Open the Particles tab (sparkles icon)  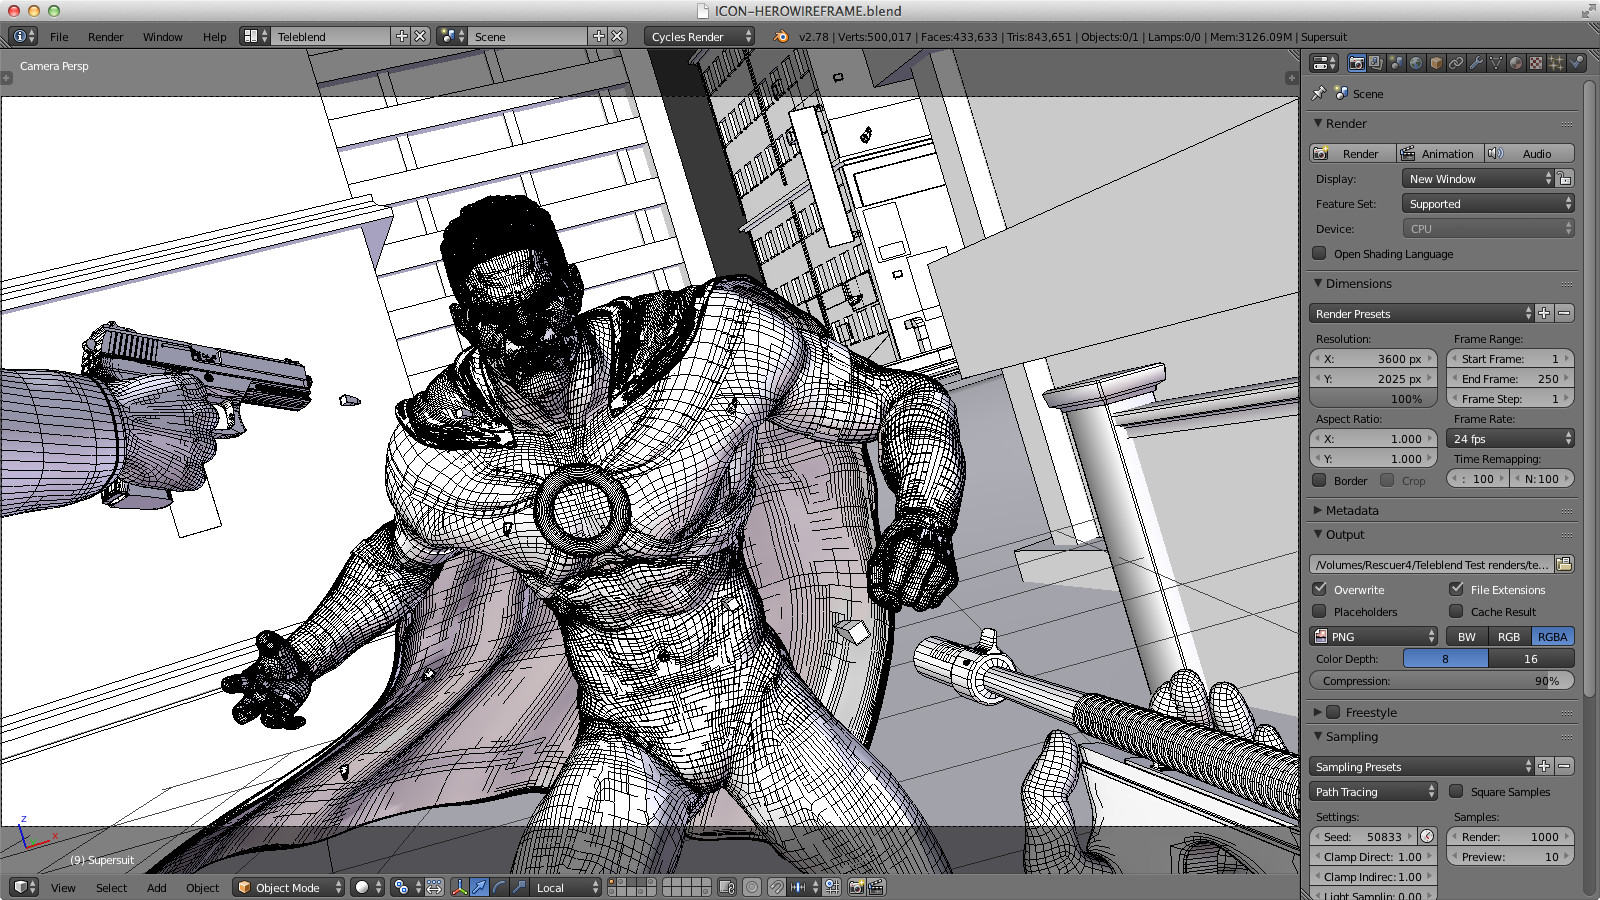(x=1556, y=63)
